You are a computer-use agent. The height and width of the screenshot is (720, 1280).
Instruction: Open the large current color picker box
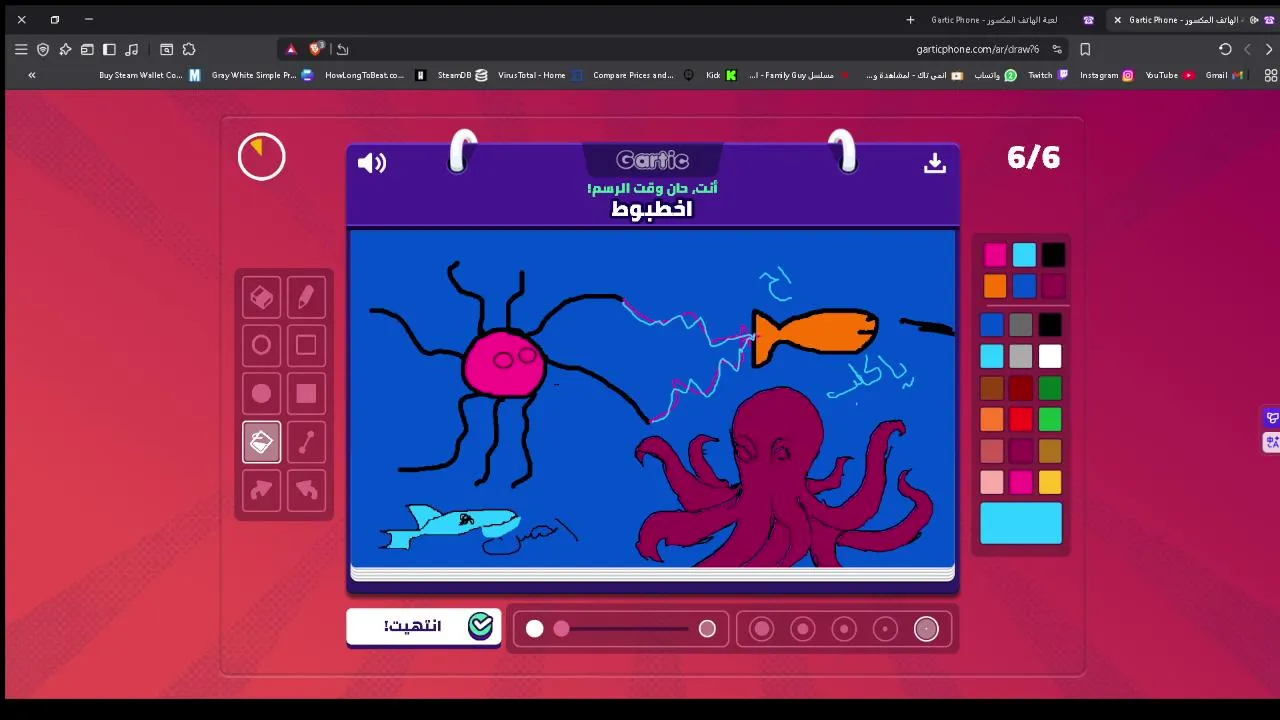[x=1021, y=523]
